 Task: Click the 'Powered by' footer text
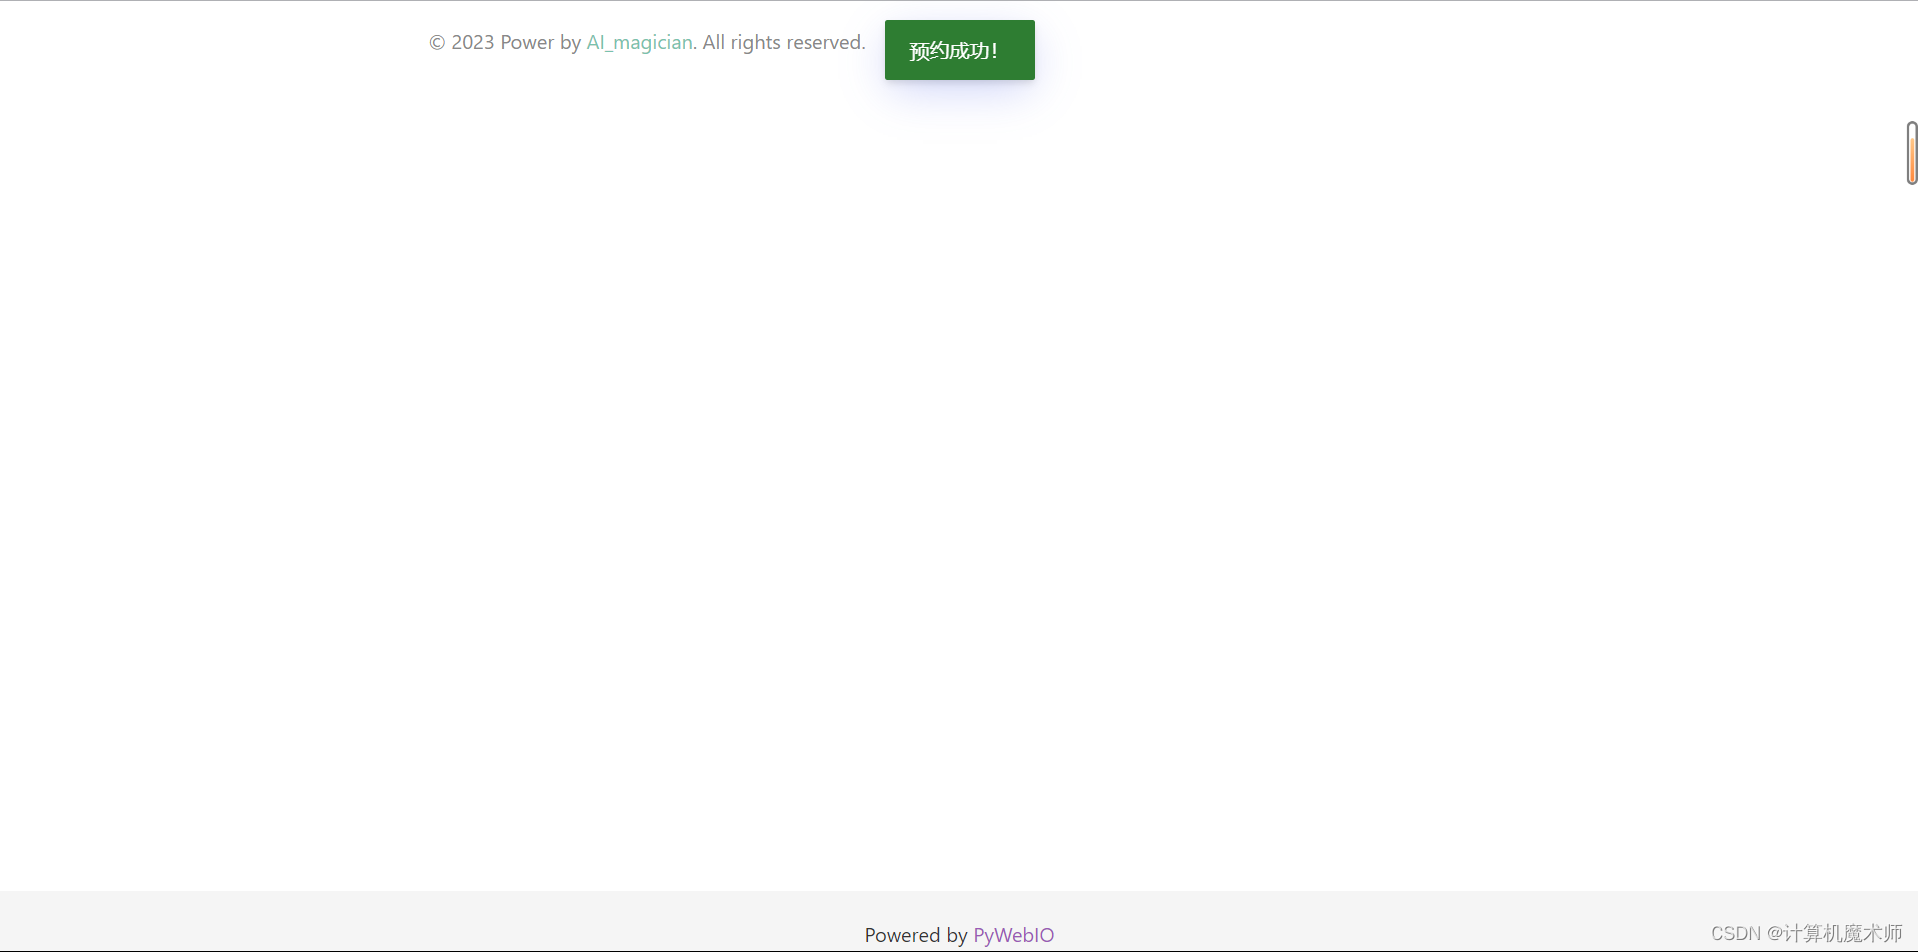click(x=916, y=935)
